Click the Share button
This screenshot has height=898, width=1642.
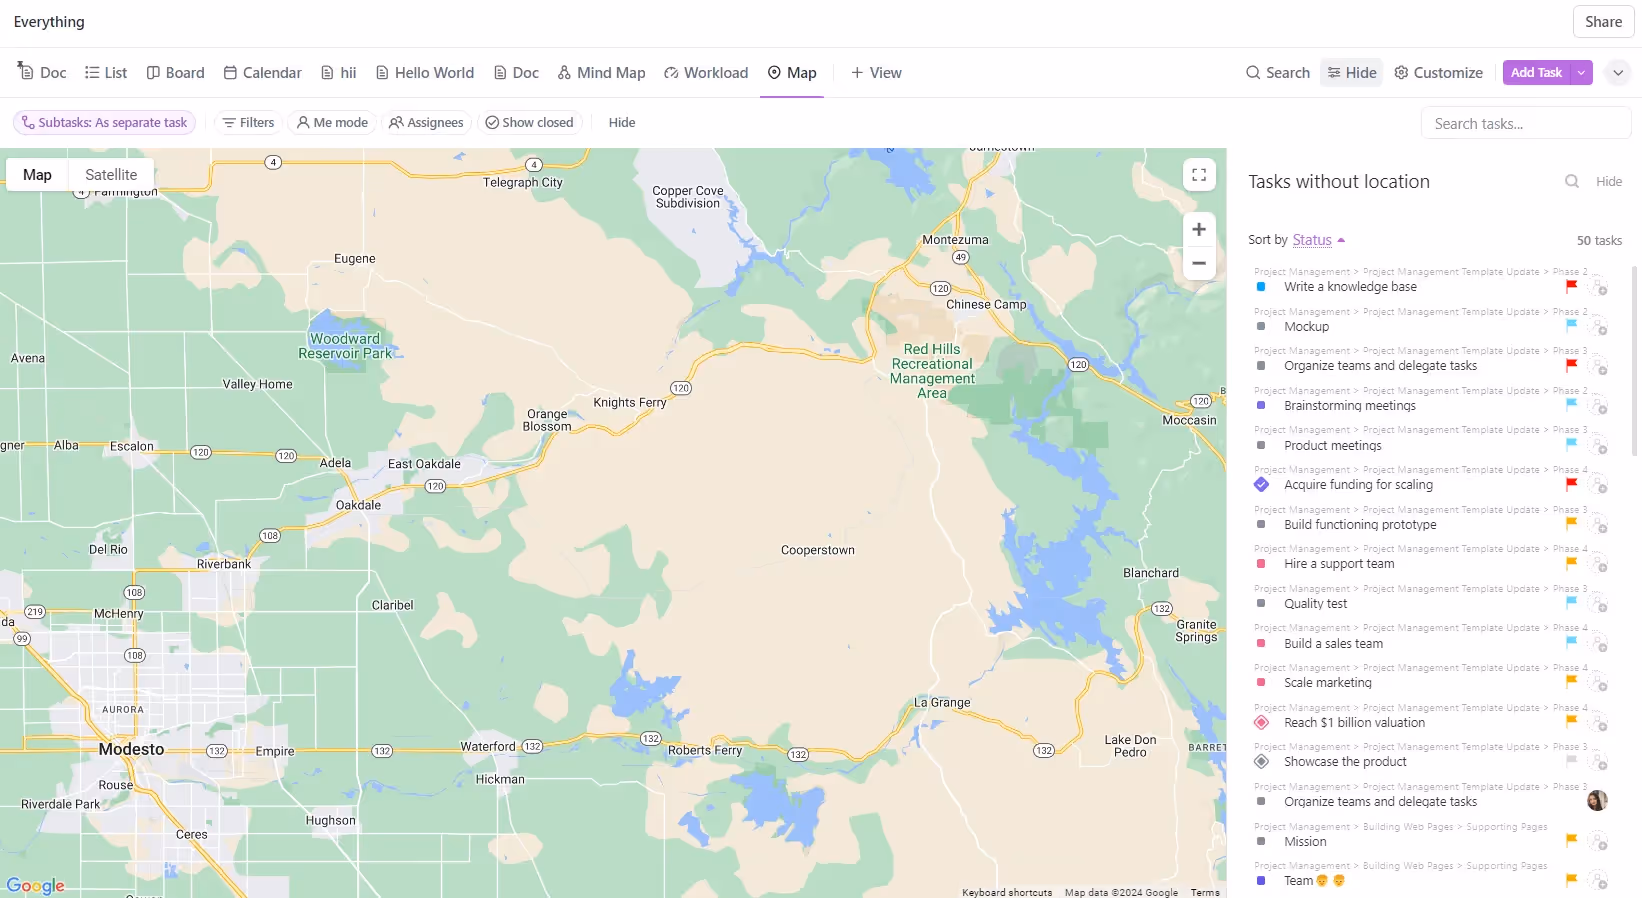(1603, 21)
